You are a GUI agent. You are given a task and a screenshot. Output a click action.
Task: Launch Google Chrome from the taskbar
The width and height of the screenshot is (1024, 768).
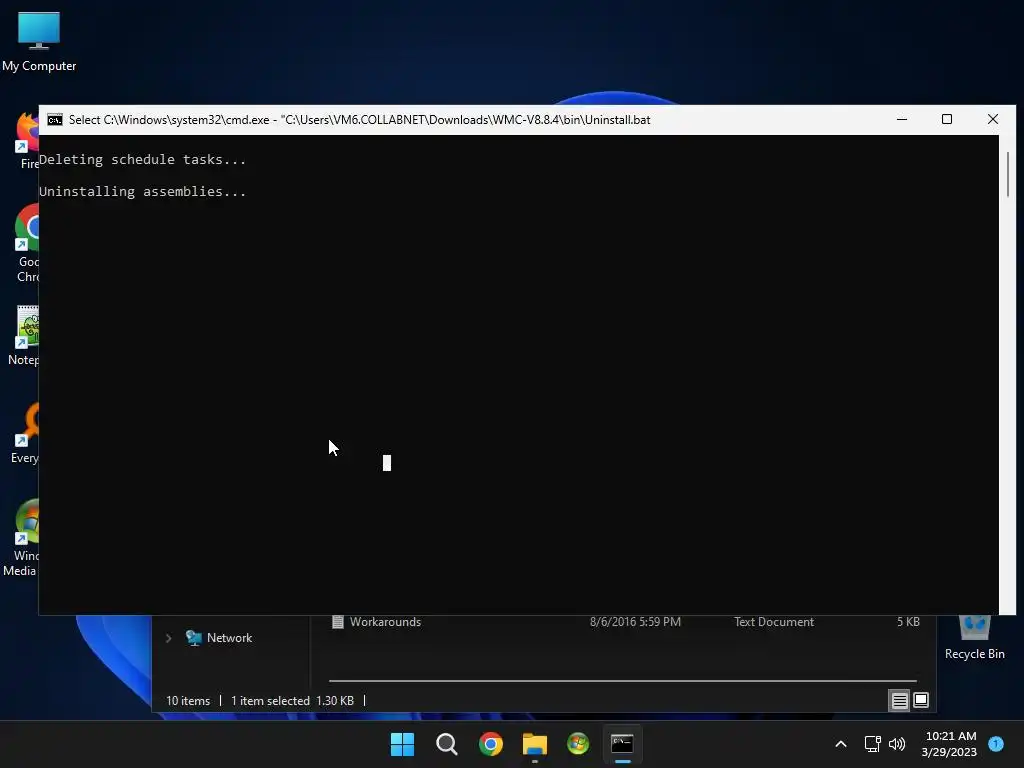[490, 744]
